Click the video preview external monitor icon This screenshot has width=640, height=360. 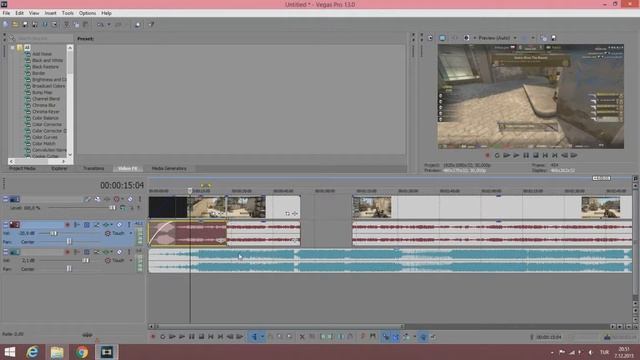(442, 38)
